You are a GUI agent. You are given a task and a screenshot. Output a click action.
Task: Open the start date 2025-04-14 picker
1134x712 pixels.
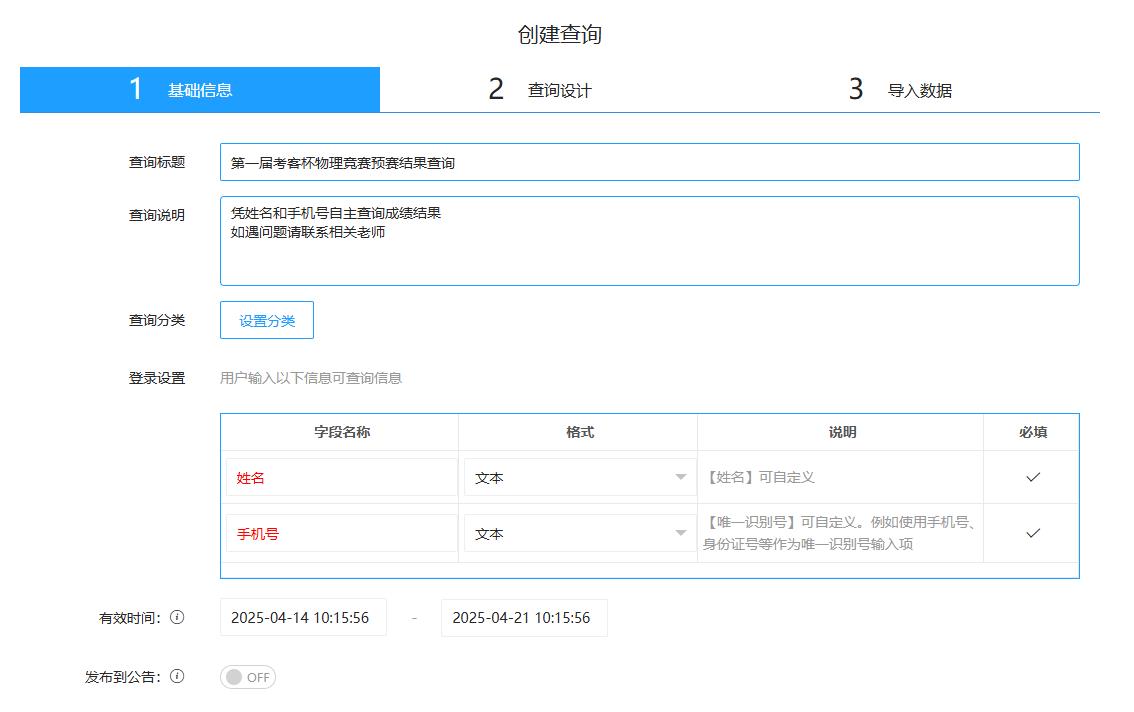click(303, 617)
